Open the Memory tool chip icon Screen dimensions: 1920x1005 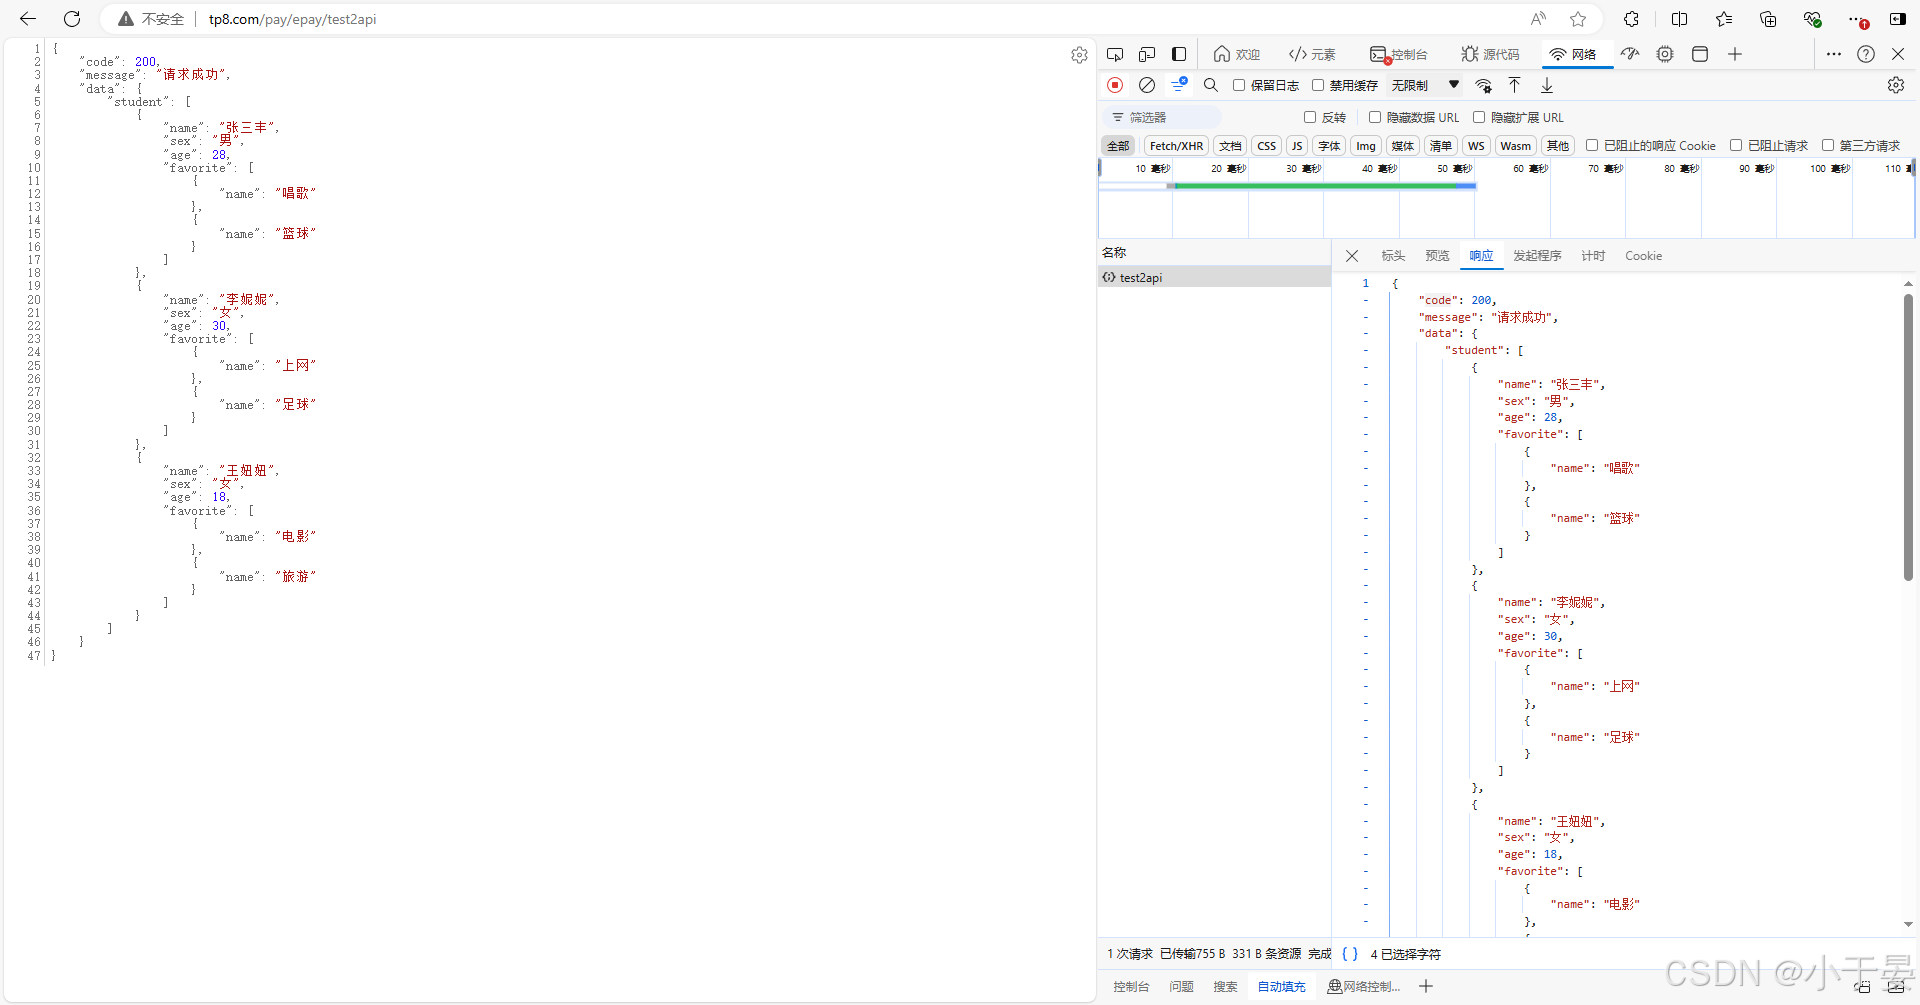click(1665, 54)
